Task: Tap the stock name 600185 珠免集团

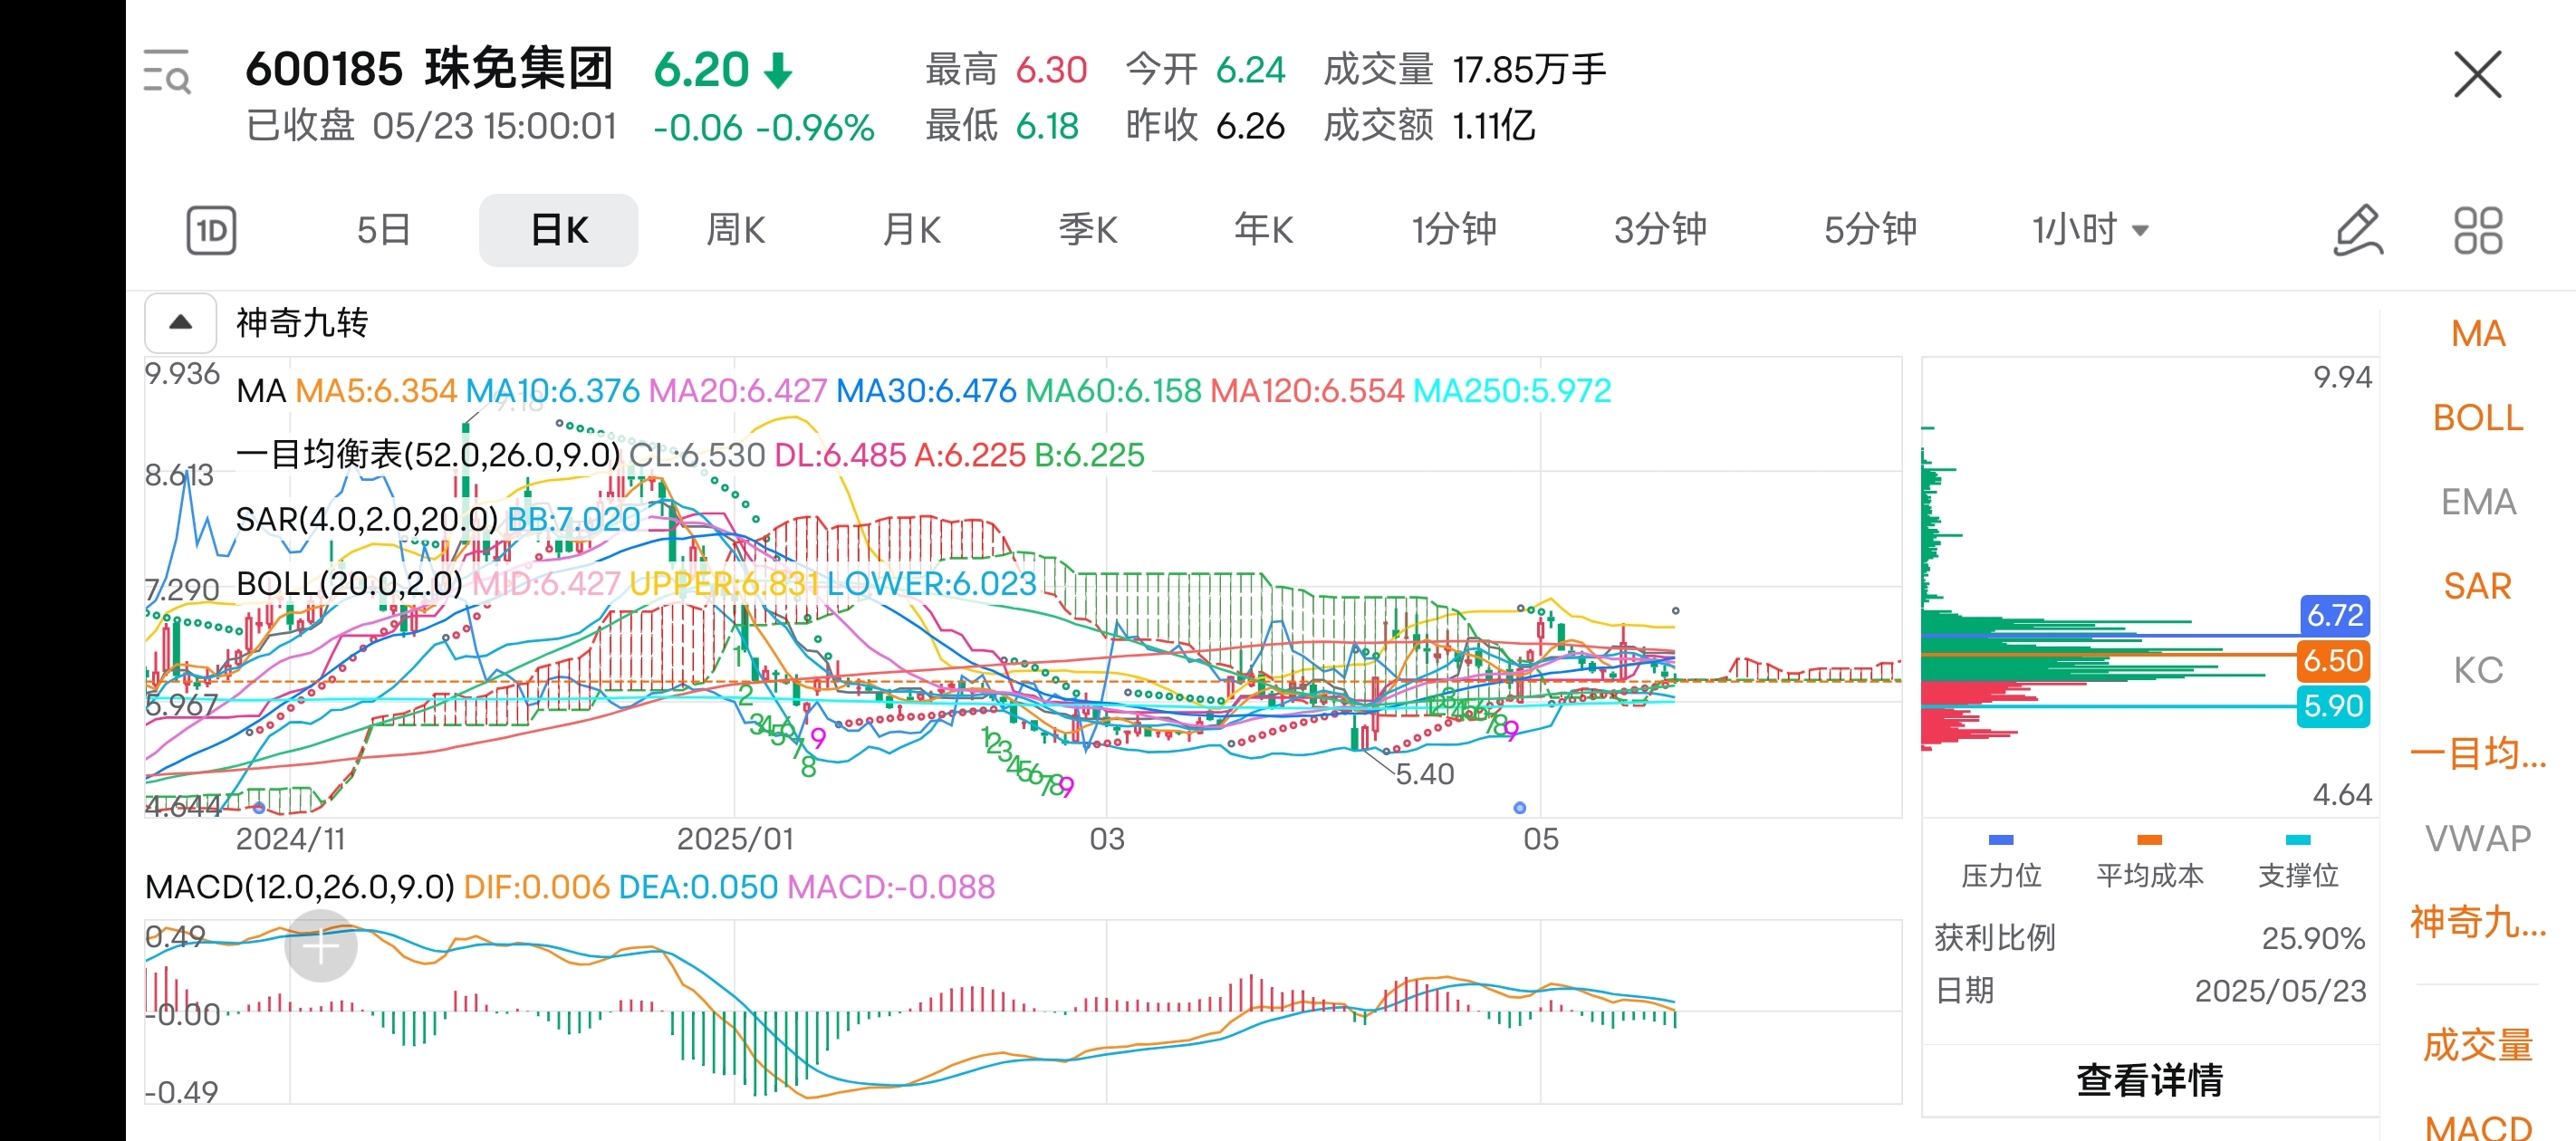Action: [429, 68]
